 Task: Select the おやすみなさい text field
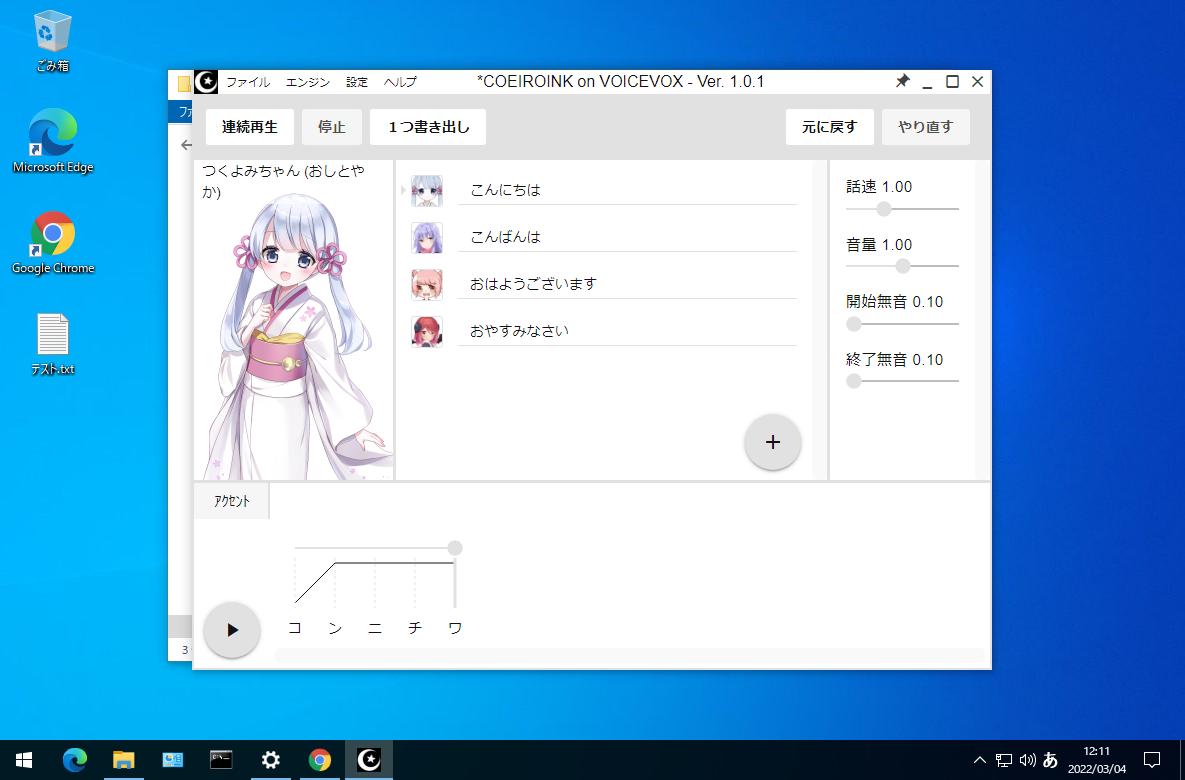click(627, 331)
